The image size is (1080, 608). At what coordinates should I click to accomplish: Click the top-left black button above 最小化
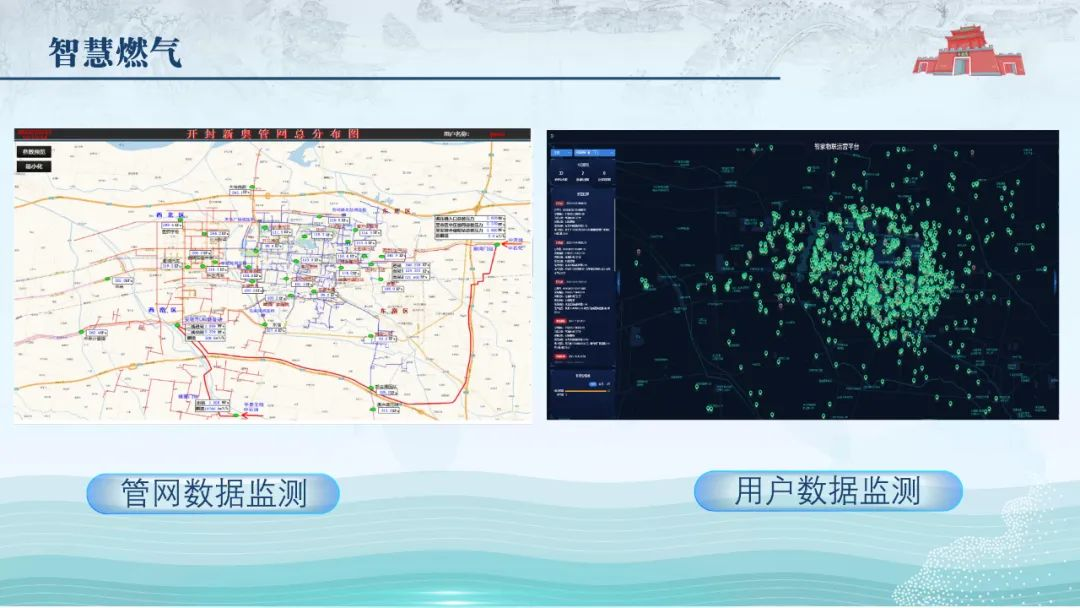click(36, 152)
